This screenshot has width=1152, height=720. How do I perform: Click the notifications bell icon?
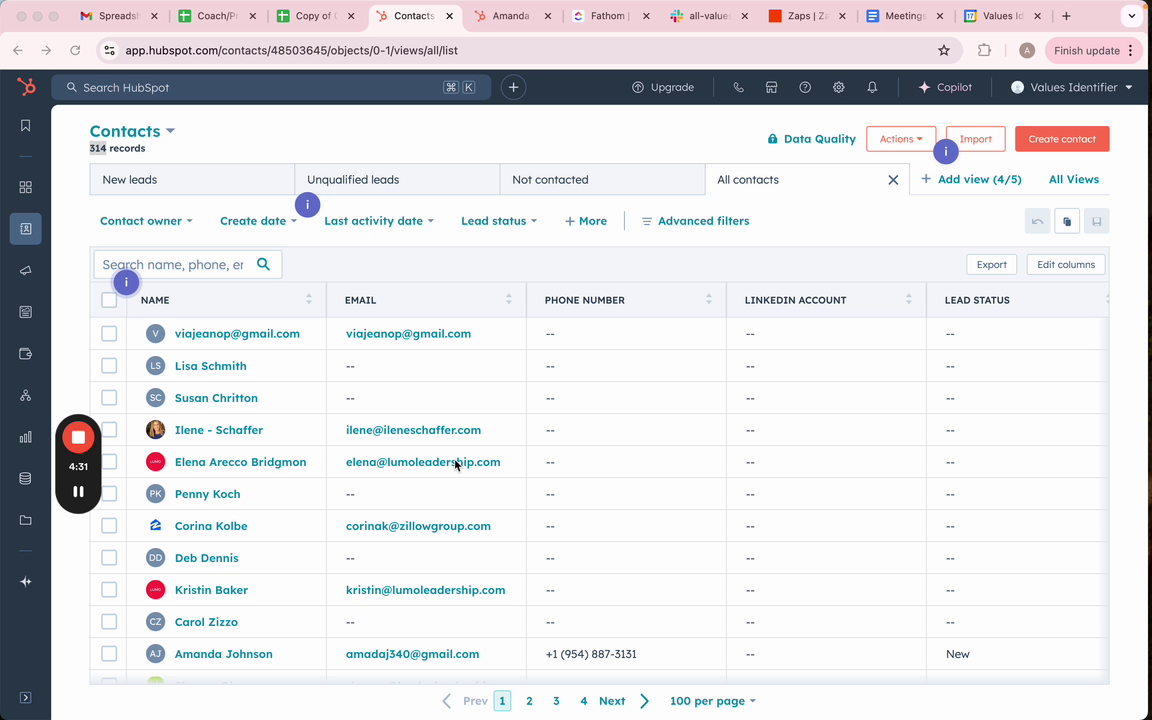(872, 87)
